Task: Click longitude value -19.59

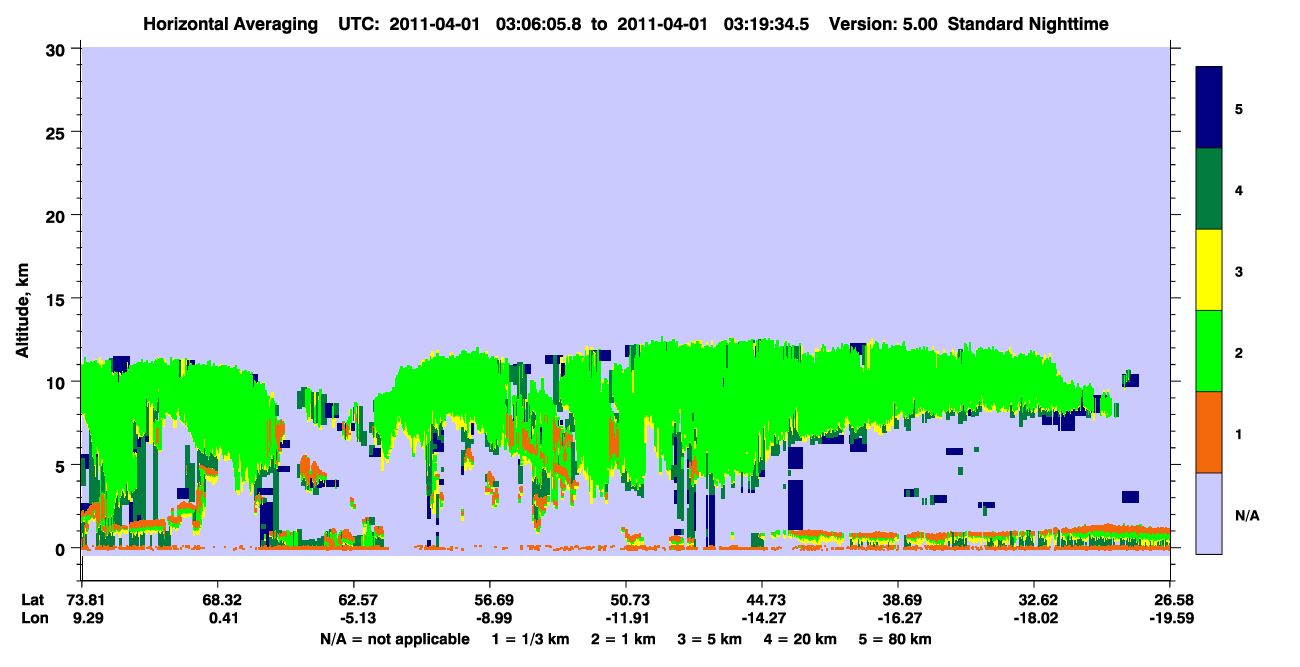Action: [1170, 618]
